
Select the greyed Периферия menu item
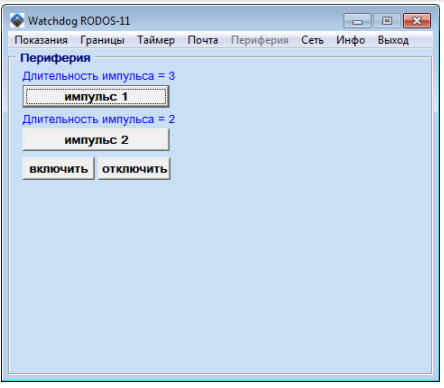click(x=260, y=40)
